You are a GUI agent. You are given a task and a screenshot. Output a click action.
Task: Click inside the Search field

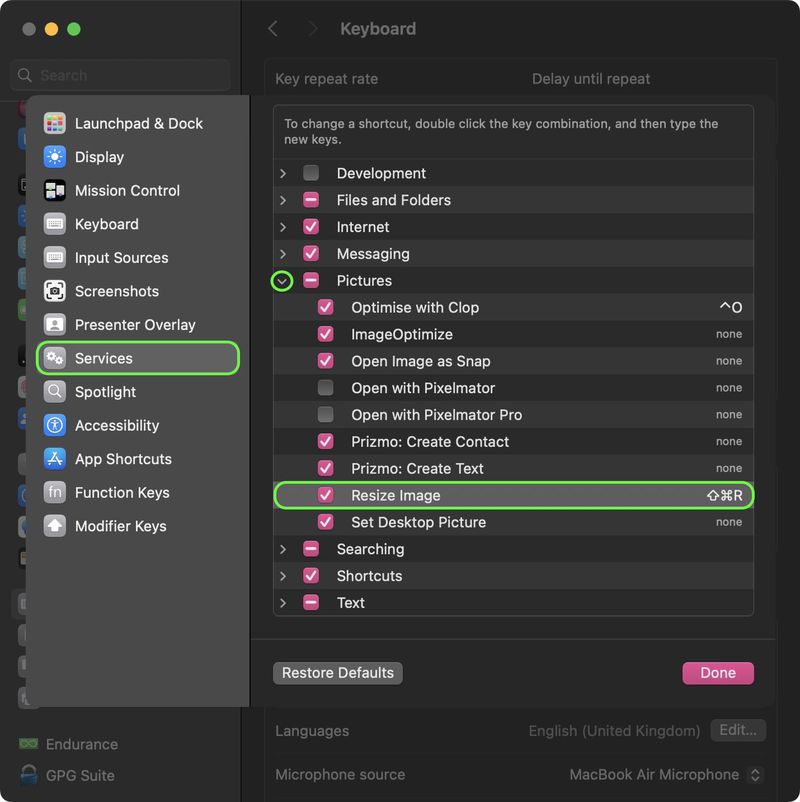[x=120, y=75]
